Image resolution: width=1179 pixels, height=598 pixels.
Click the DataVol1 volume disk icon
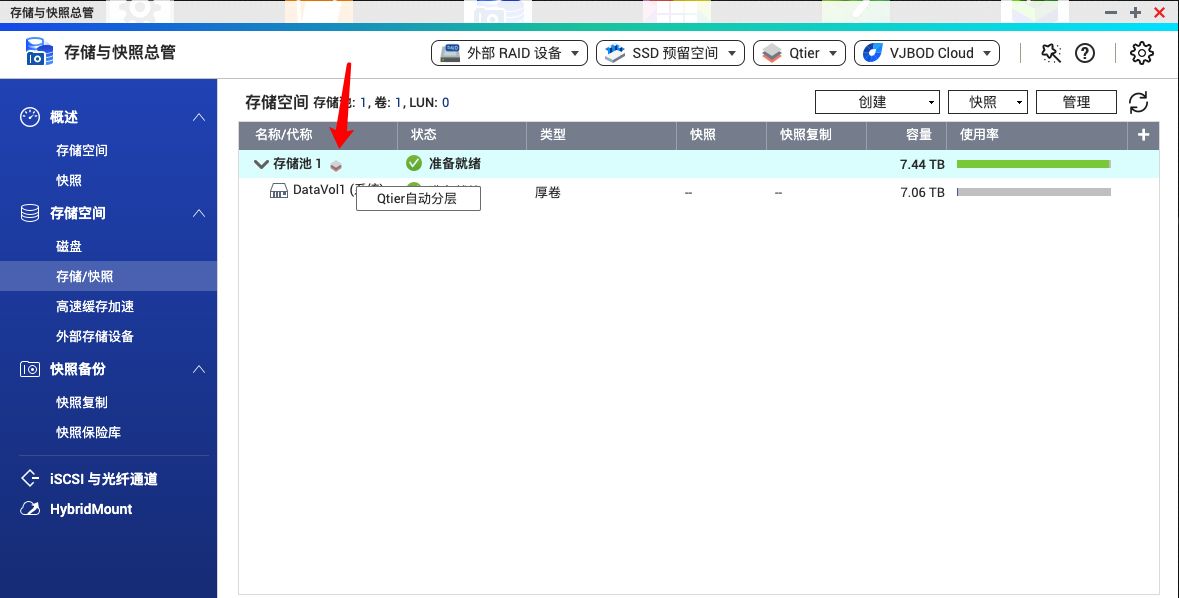pyautogui.click(x=279, y=191)
